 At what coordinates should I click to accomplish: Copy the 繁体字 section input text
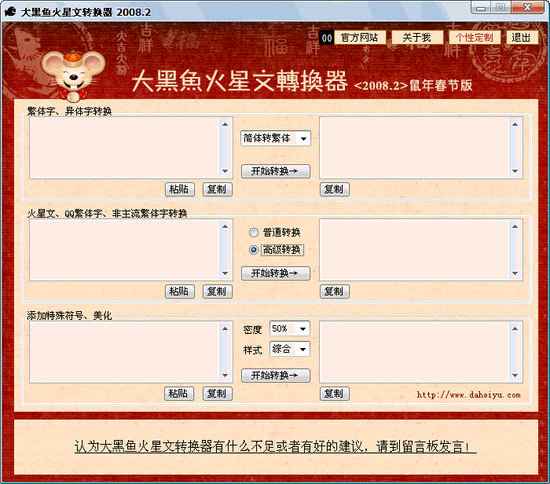[x=217, y=189]
